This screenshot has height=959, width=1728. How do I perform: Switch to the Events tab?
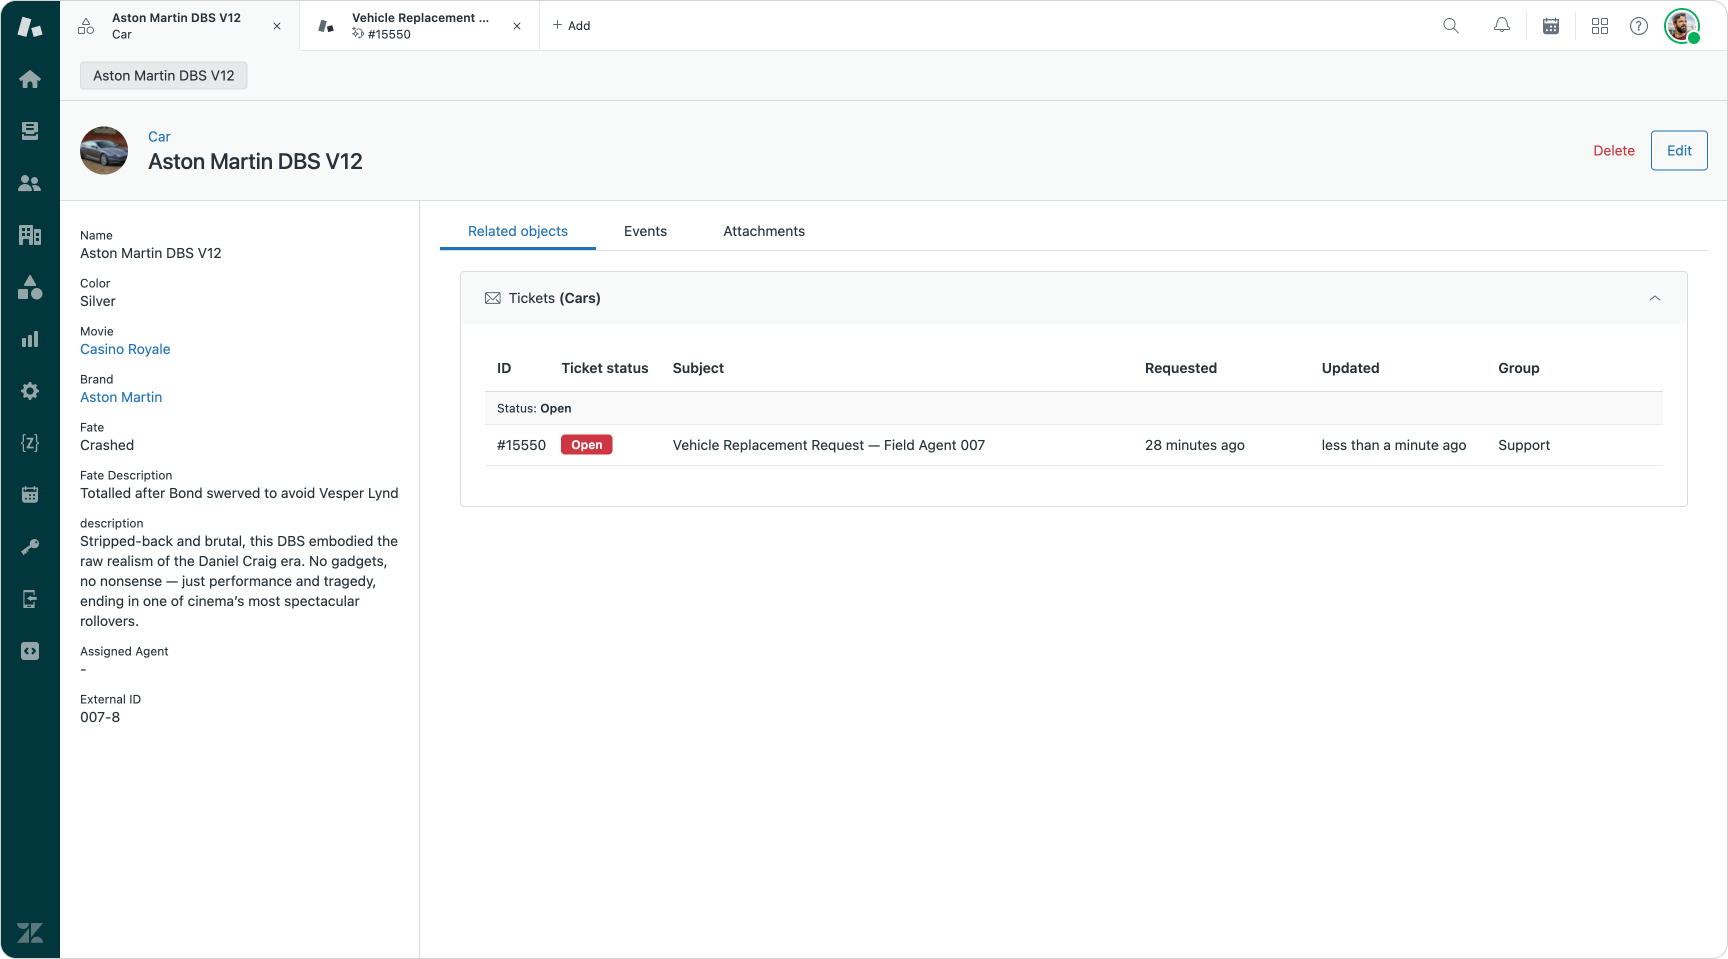[645, 231]
